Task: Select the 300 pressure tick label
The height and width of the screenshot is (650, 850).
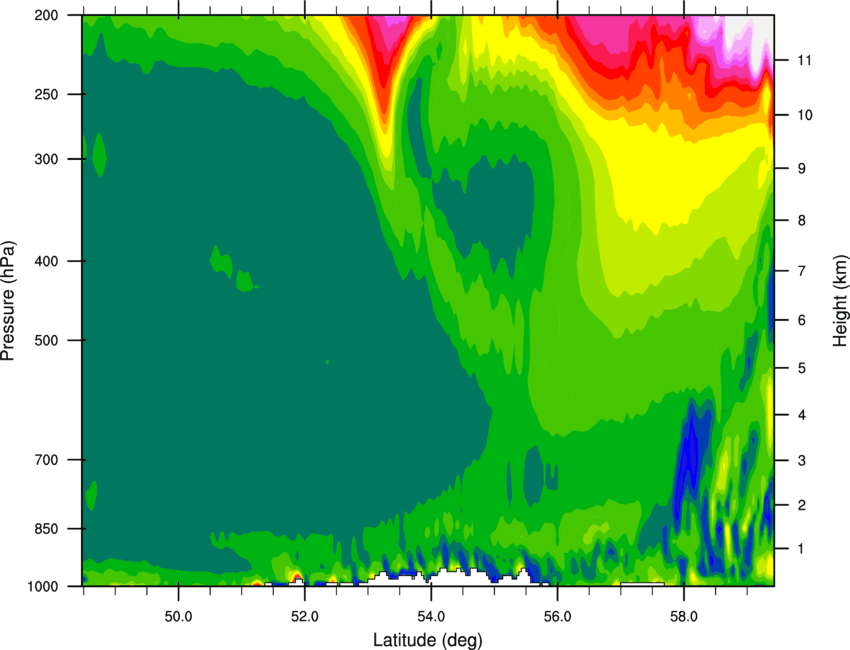Action: point(46,159)
